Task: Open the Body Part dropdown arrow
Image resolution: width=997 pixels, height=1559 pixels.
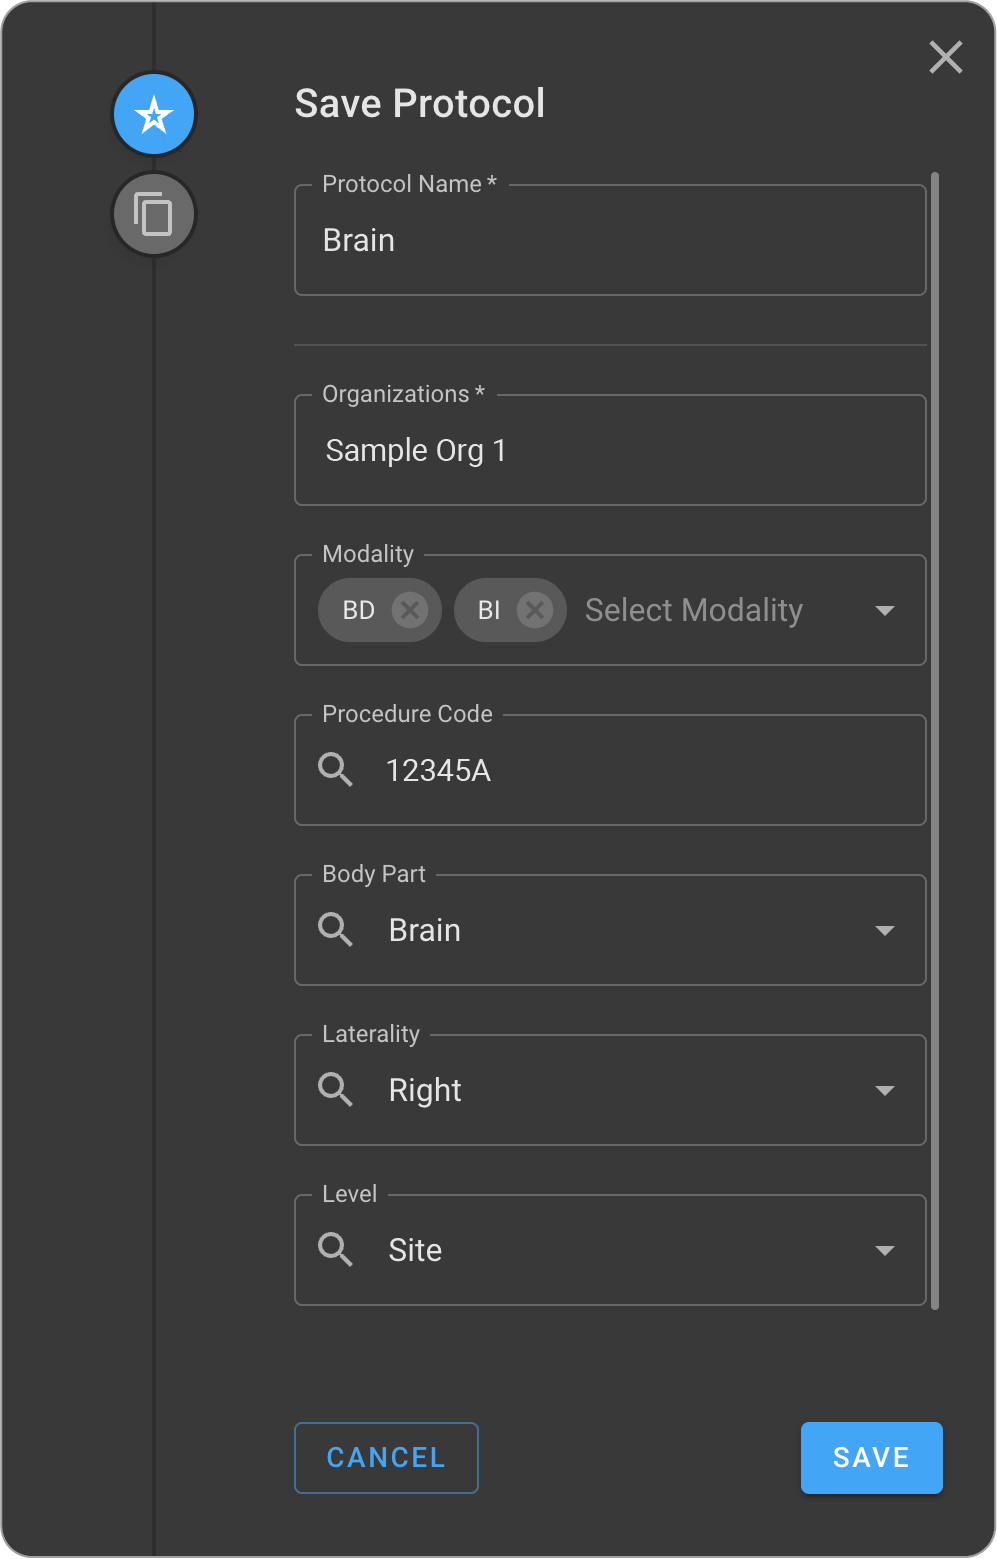Action: 884,930
